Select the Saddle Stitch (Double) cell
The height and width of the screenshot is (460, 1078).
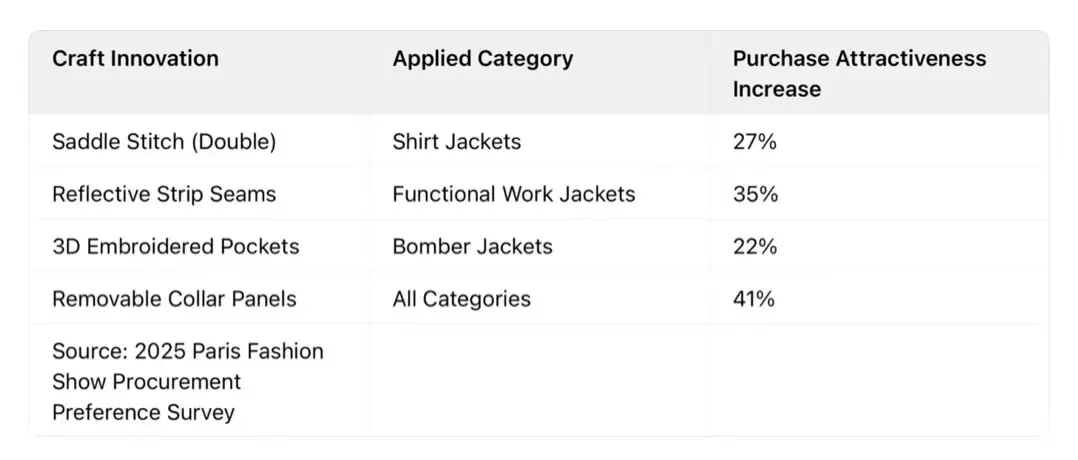tap(164, 142)
